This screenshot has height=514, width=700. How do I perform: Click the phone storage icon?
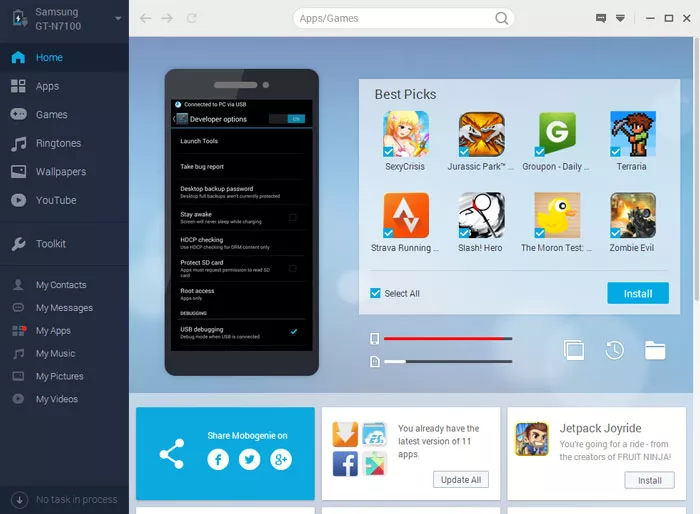[x=375, y=338]
